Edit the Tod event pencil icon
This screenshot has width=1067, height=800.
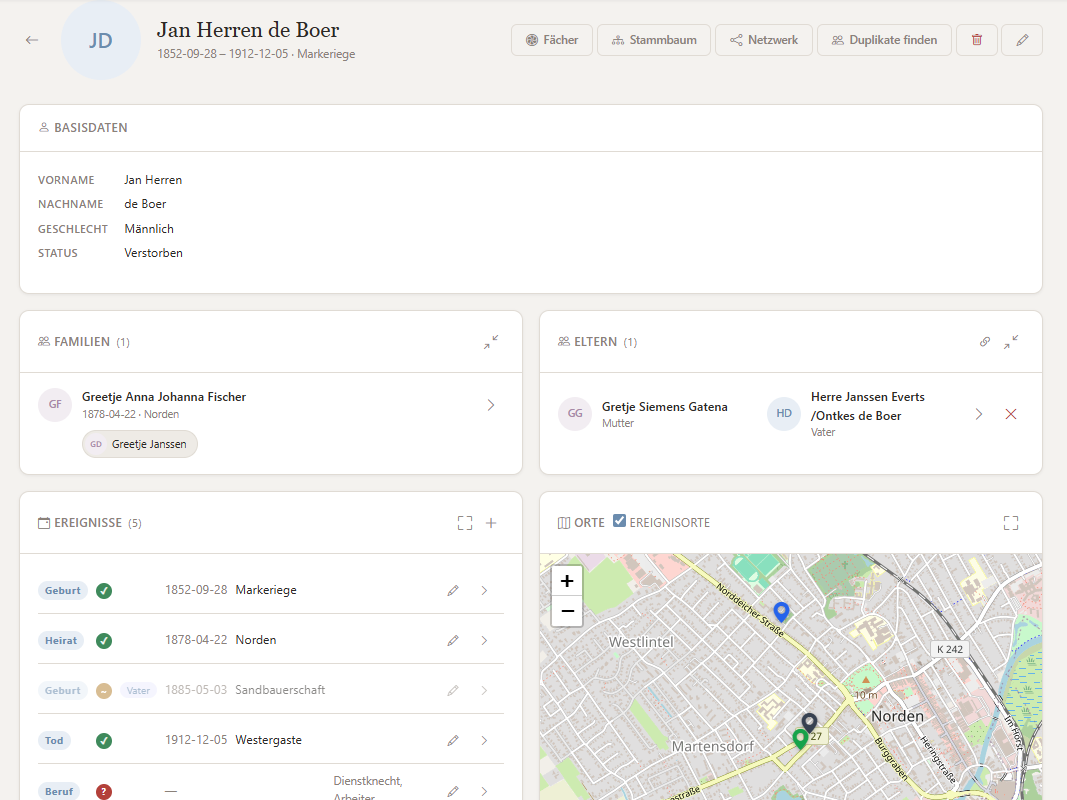(453, 740)
